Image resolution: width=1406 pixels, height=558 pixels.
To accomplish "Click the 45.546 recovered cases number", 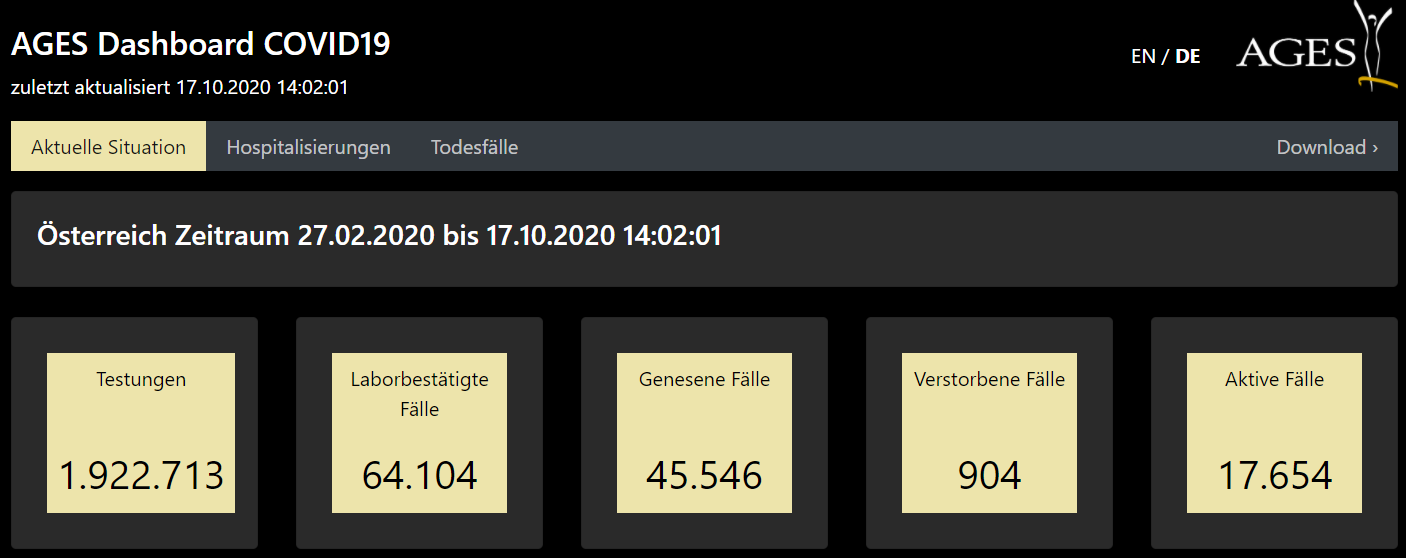I will (x=704, y=476).
